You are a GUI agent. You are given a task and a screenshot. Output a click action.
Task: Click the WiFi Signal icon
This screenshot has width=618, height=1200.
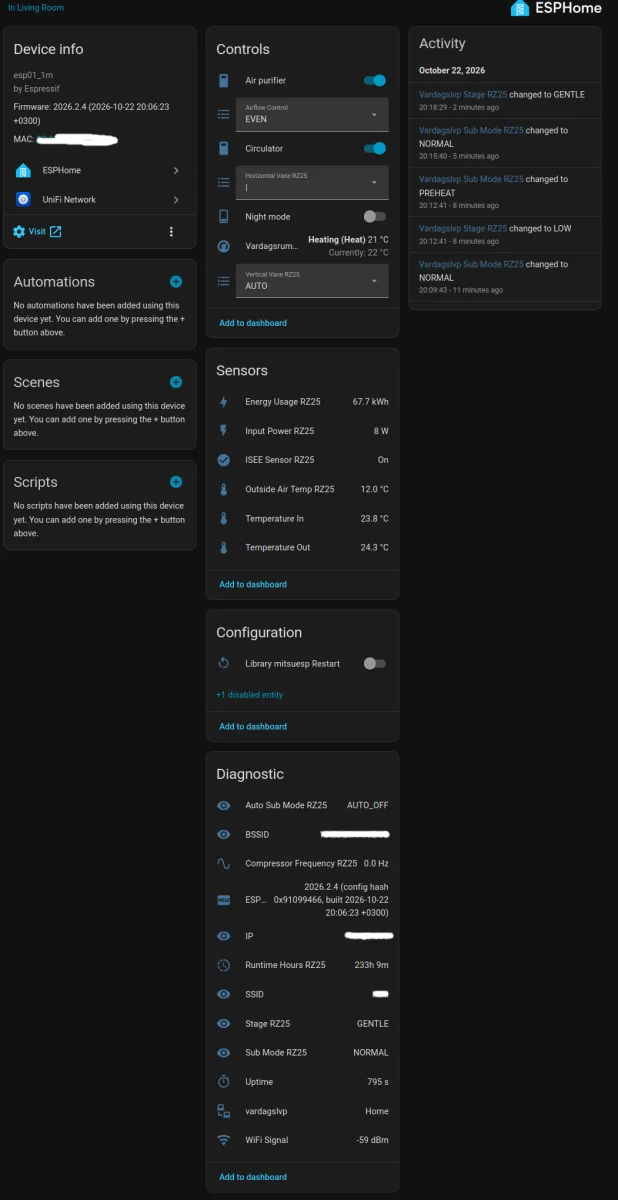tap(224, 1140)
